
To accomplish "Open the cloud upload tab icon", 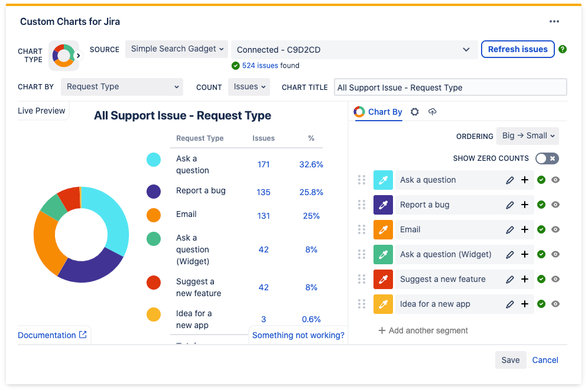I will (x=432, y=112).
